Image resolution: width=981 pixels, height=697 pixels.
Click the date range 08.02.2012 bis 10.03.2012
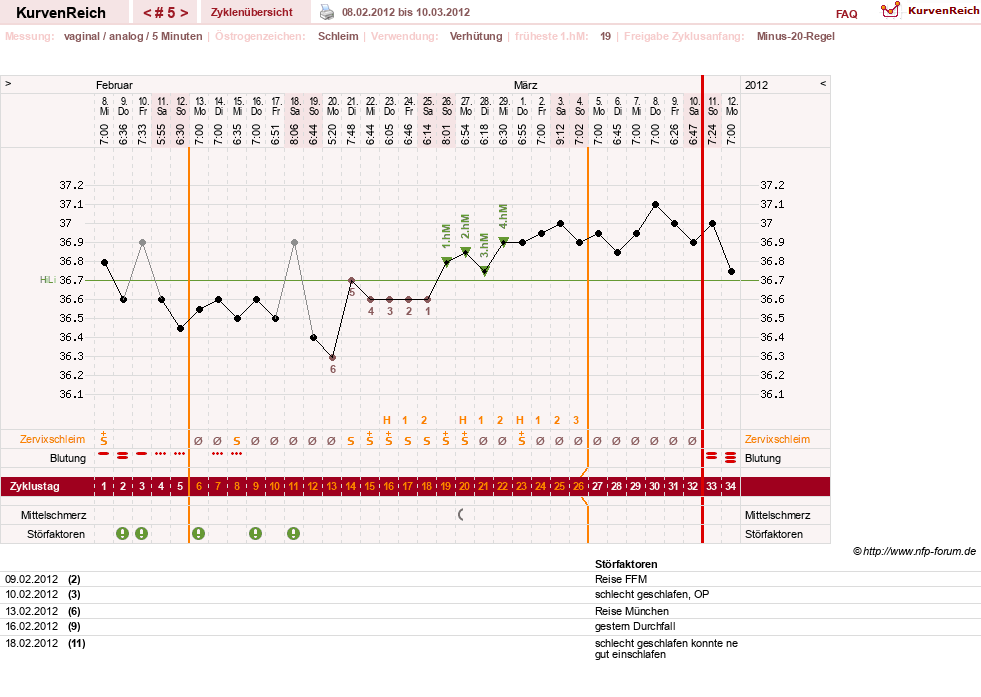406,13
